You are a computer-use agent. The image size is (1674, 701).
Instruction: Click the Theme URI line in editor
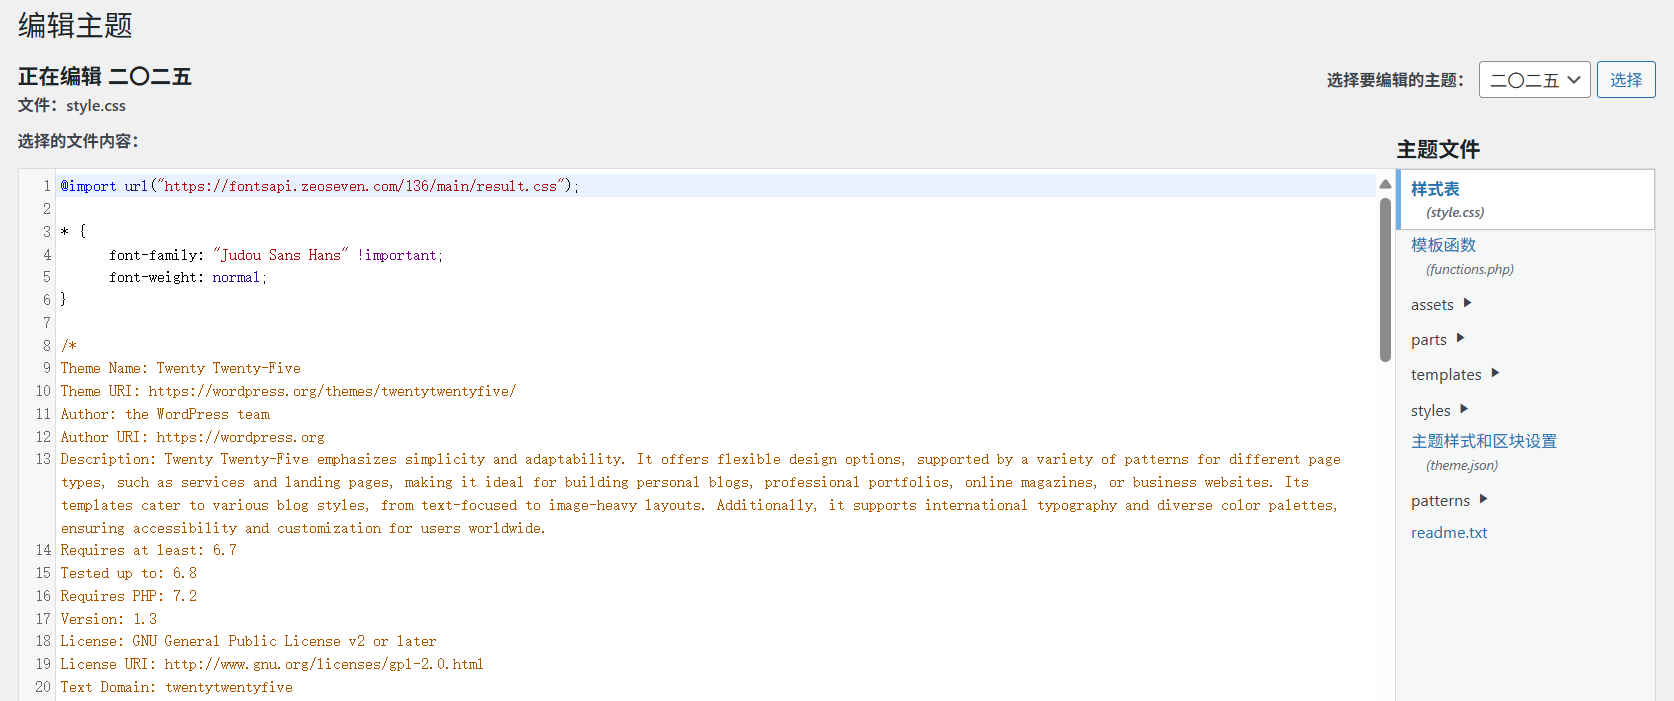click(x=288, y=391)
